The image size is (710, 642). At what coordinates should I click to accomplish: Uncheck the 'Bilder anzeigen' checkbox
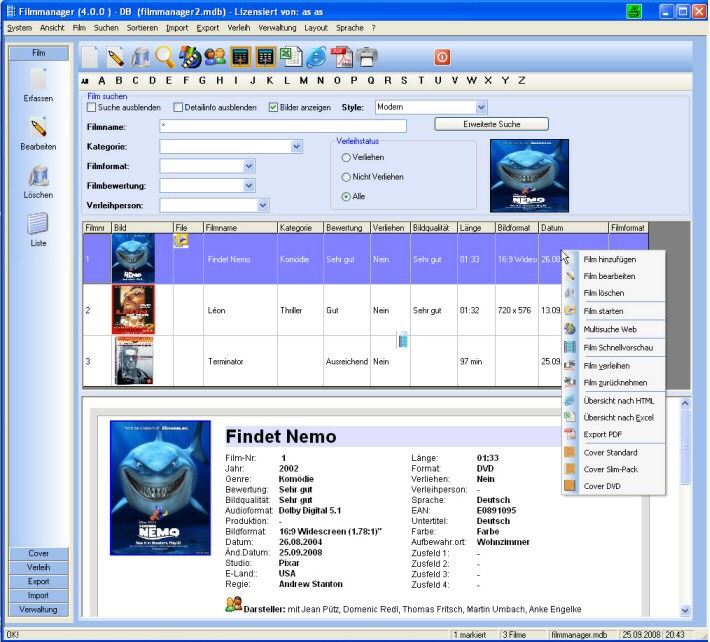coord(273,107)
